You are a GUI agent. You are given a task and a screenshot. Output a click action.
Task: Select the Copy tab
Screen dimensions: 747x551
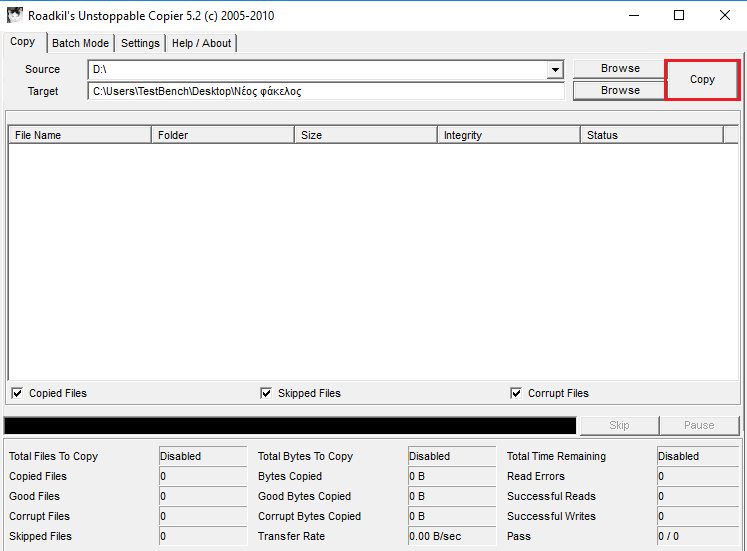click(23, 42)
